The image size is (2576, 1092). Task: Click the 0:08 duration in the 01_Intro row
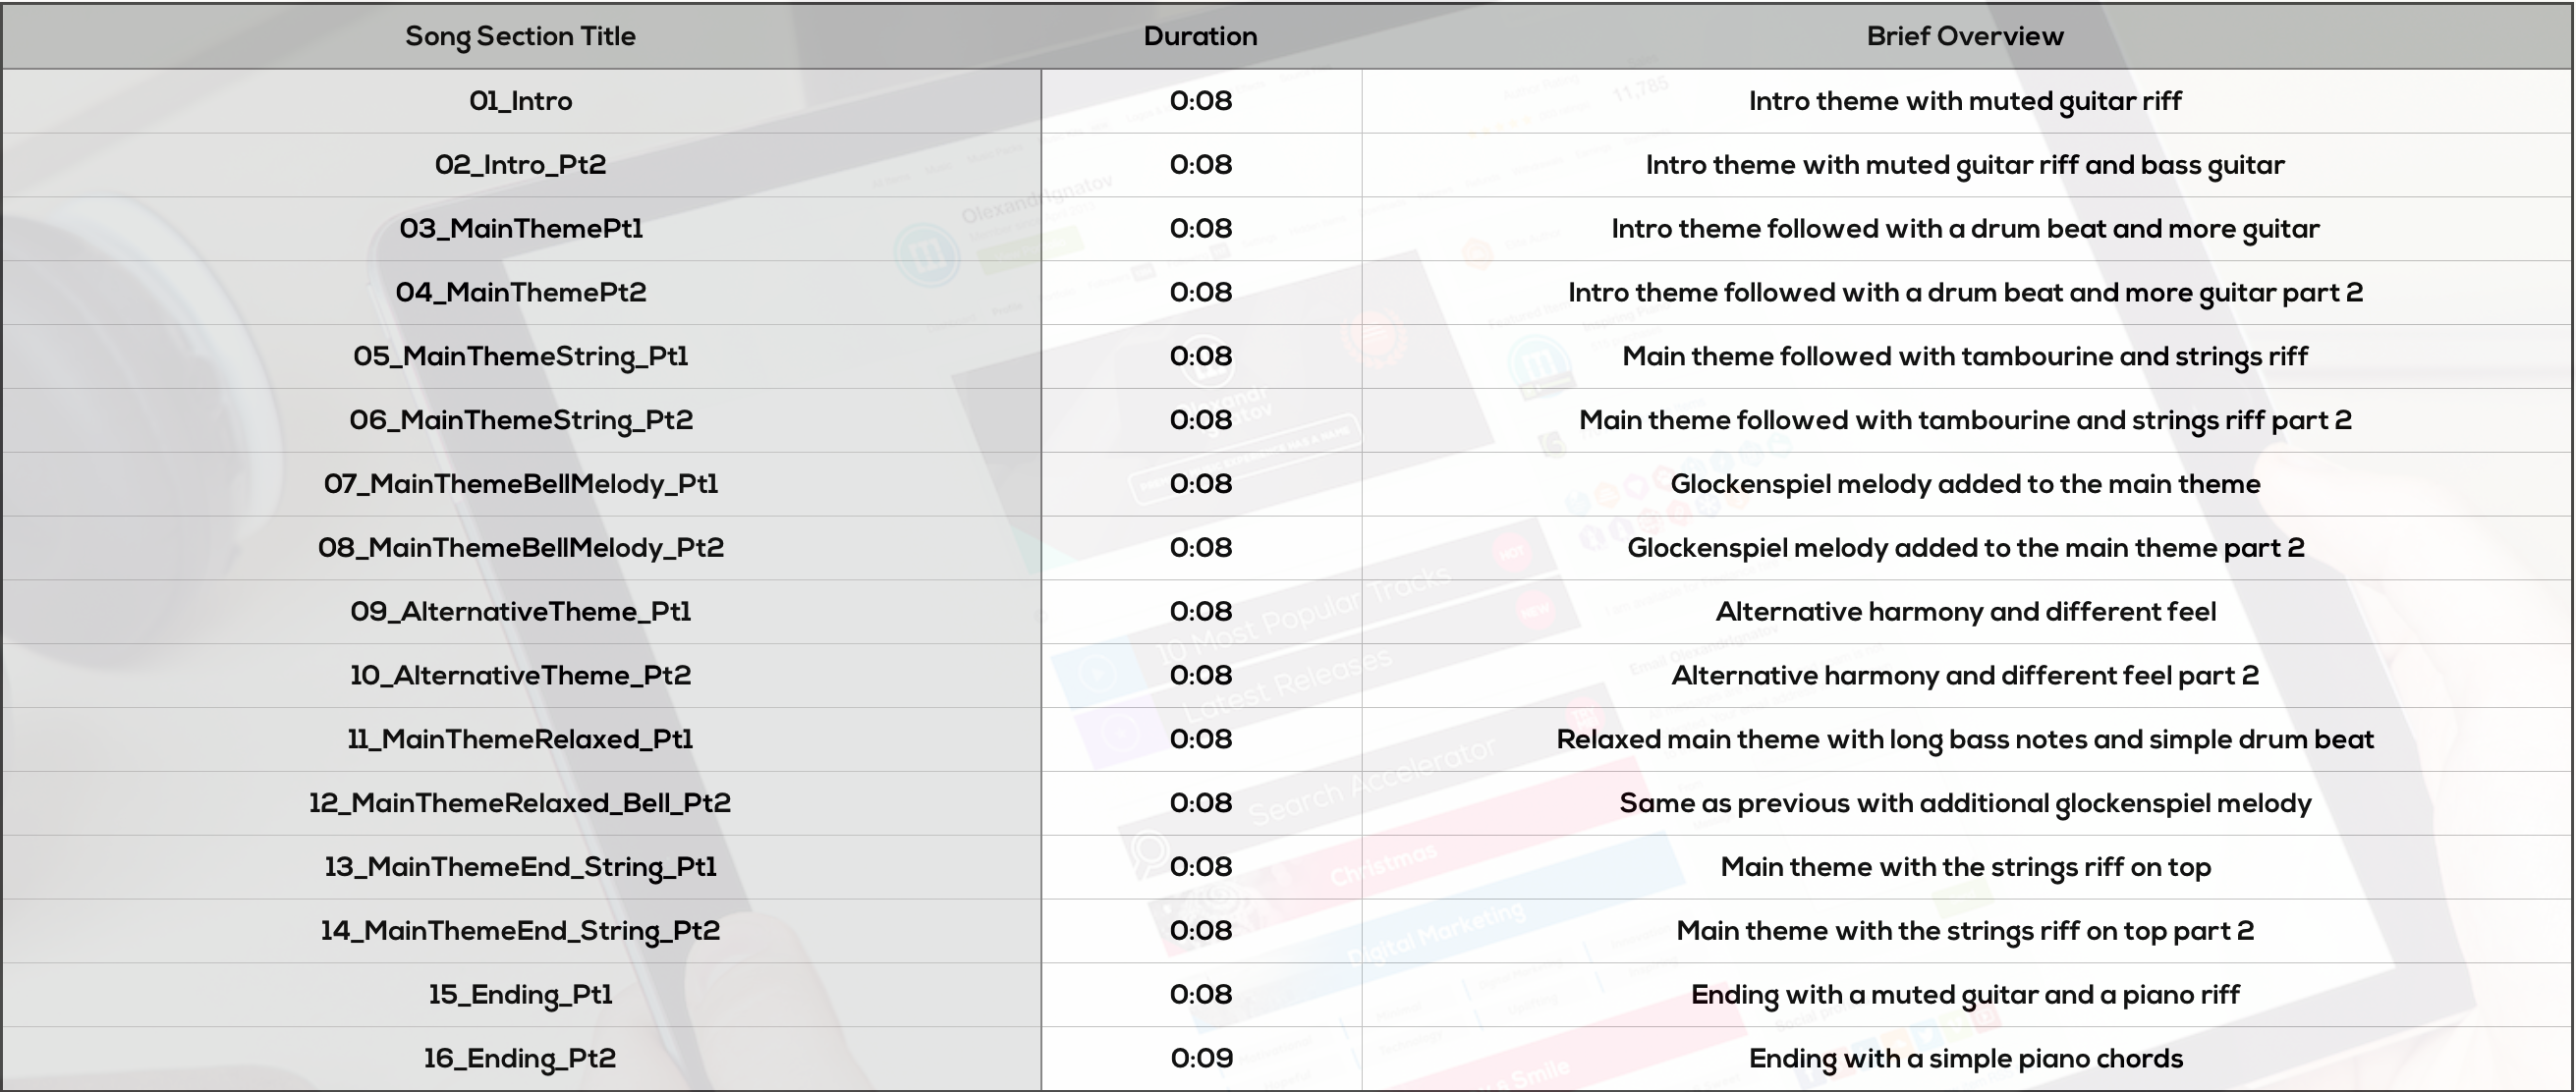[x=1201, y=101]
